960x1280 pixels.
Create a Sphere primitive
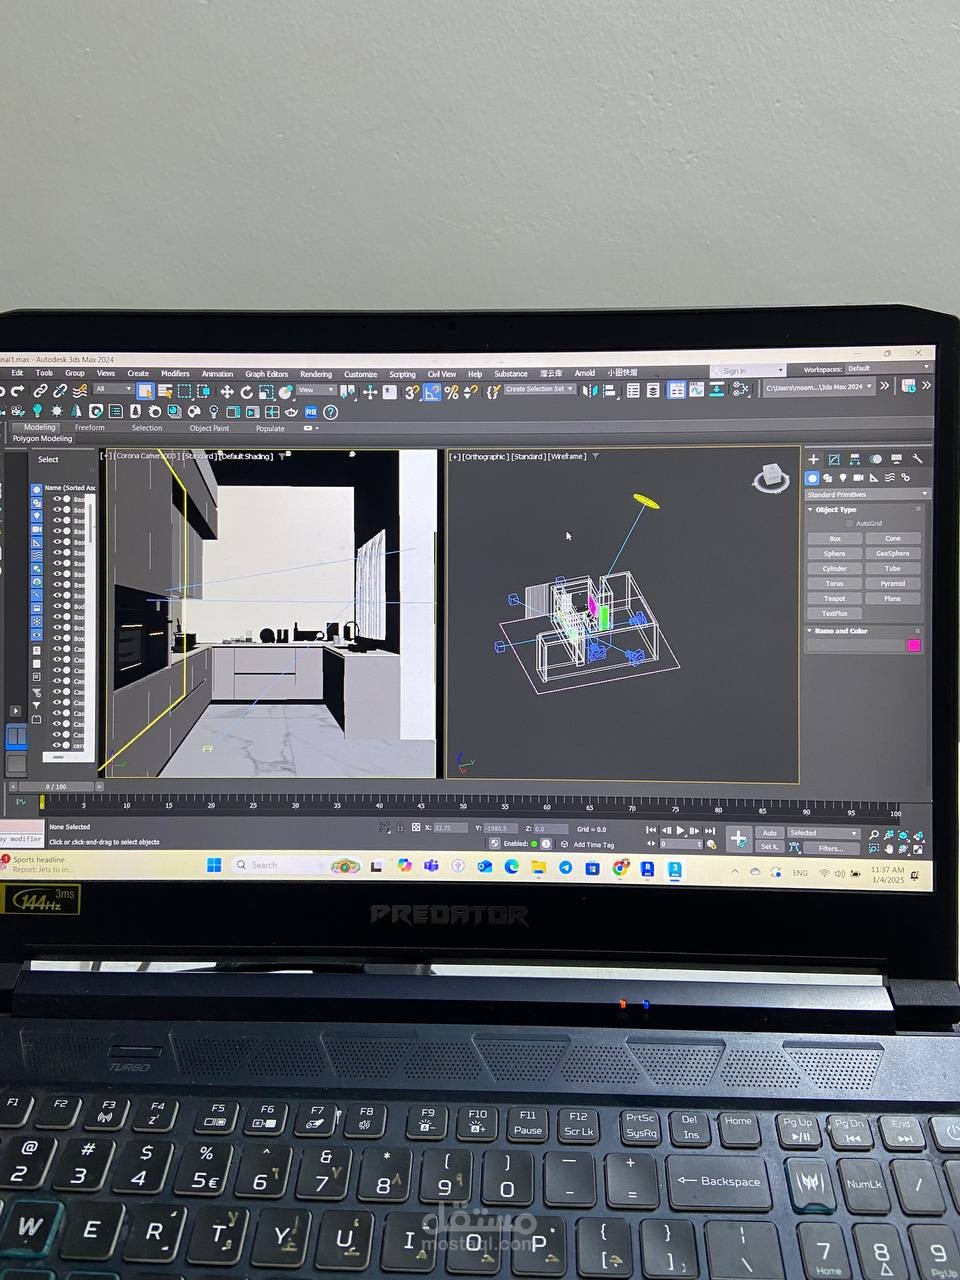pyautogui.click(x=835, y=553)
